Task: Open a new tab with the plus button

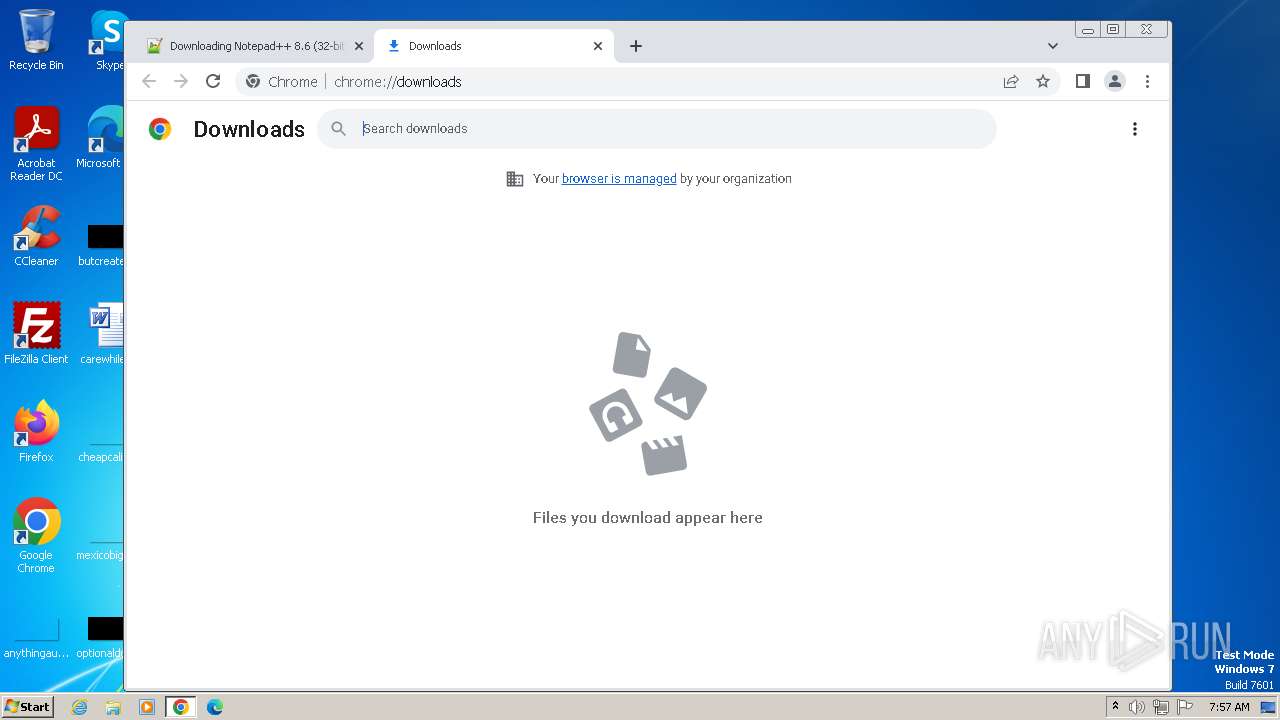Action: 636,46
